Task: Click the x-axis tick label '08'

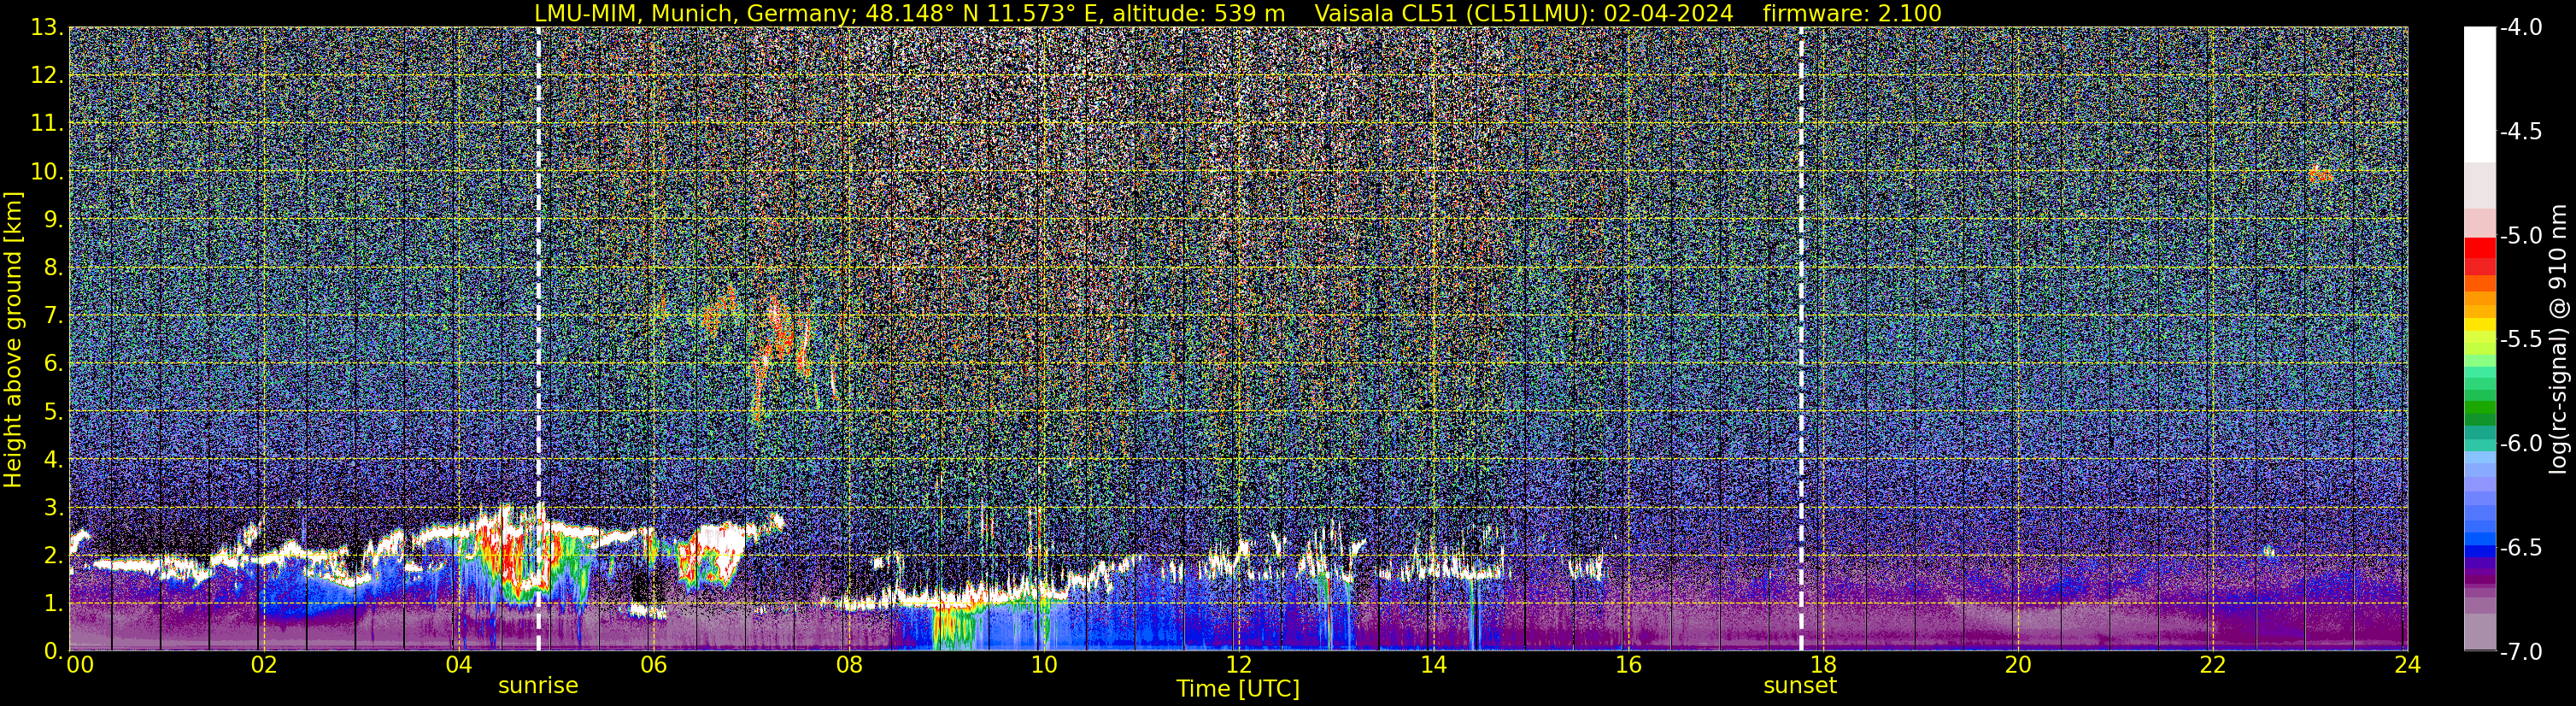Action: [x=848, y=665]
